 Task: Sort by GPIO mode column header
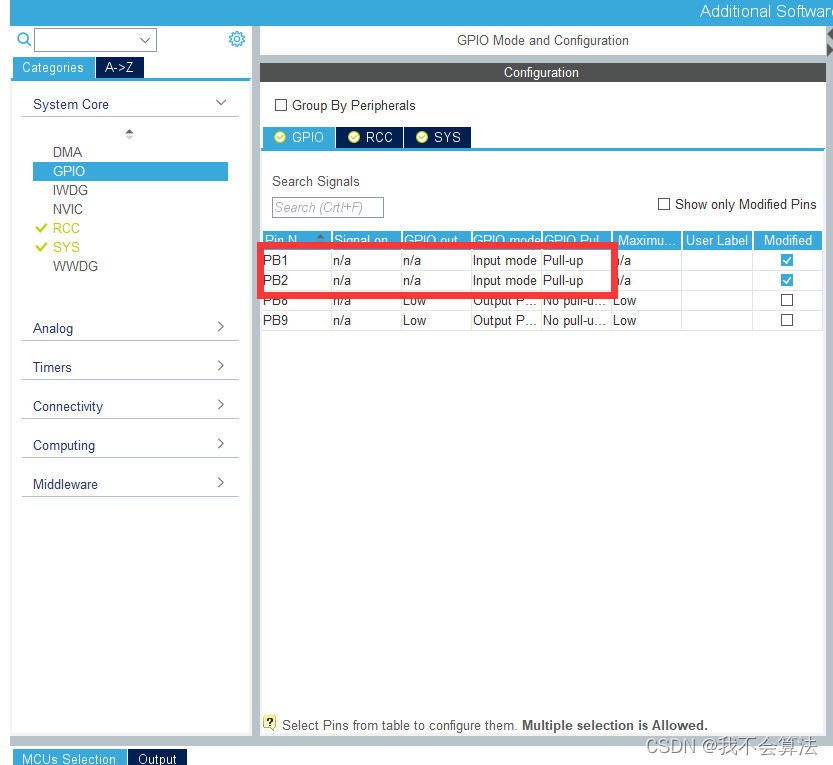click(x=507, y=240)
